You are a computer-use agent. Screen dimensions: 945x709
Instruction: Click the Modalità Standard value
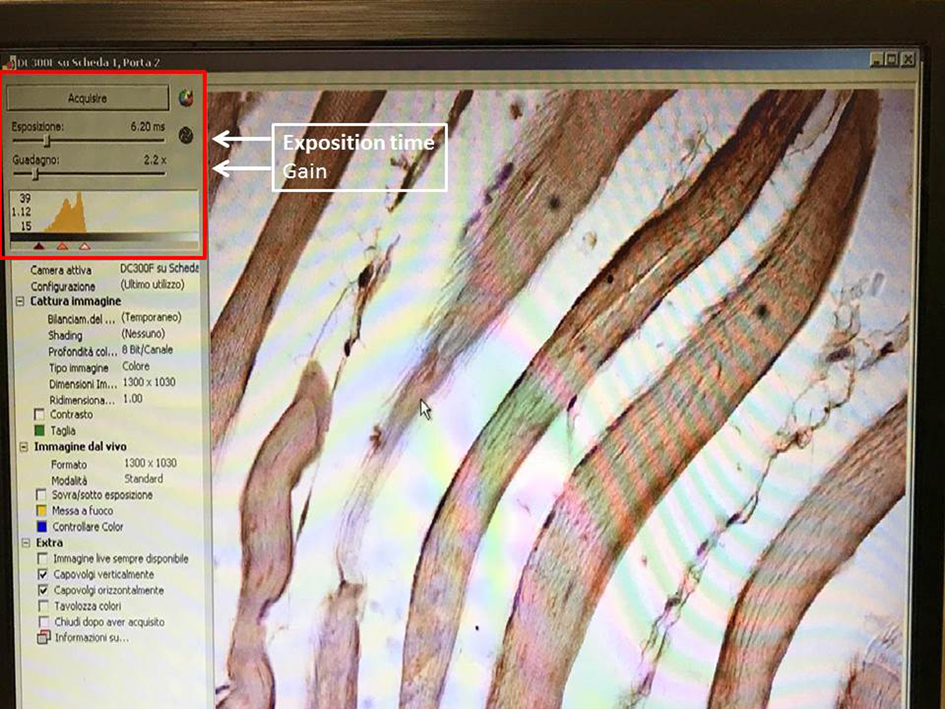[x=143, y=479]
